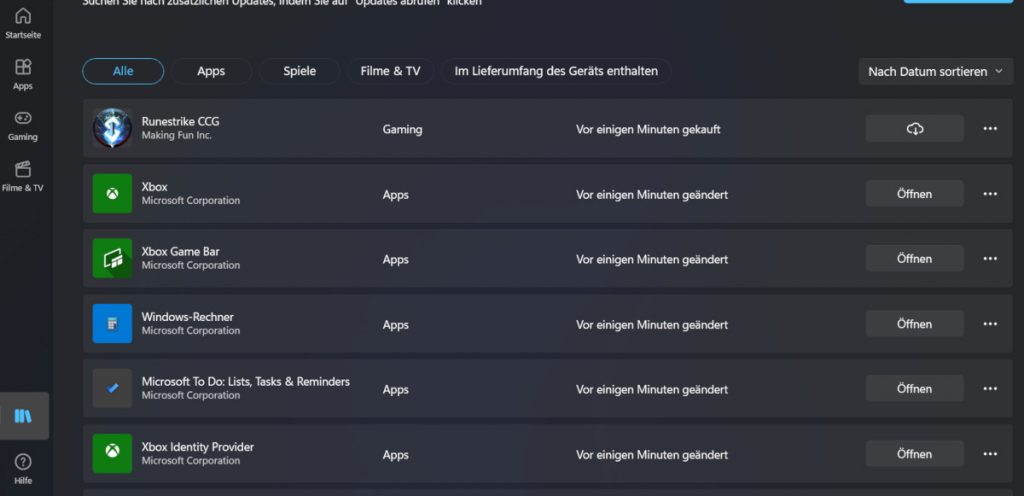The image size is (1024, 496).
Task: Click Microsoft To Do: Lists, Tasks & Reminders title
Action: click(246, 381)
